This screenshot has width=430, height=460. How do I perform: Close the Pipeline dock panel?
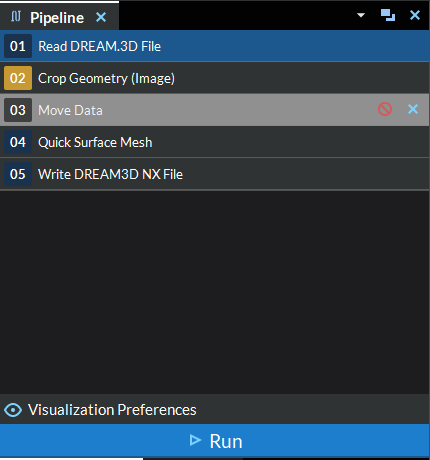point(415,15)
